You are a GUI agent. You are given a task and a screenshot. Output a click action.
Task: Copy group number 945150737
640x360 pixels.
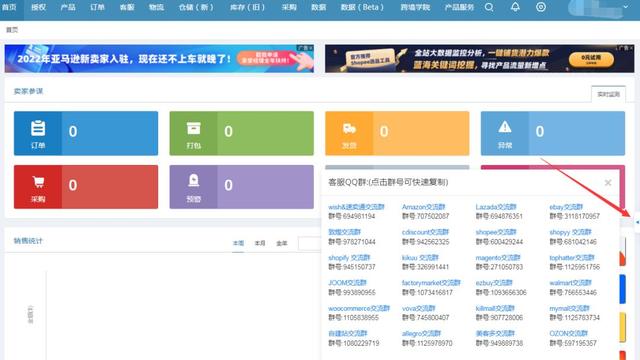(352, 267)
